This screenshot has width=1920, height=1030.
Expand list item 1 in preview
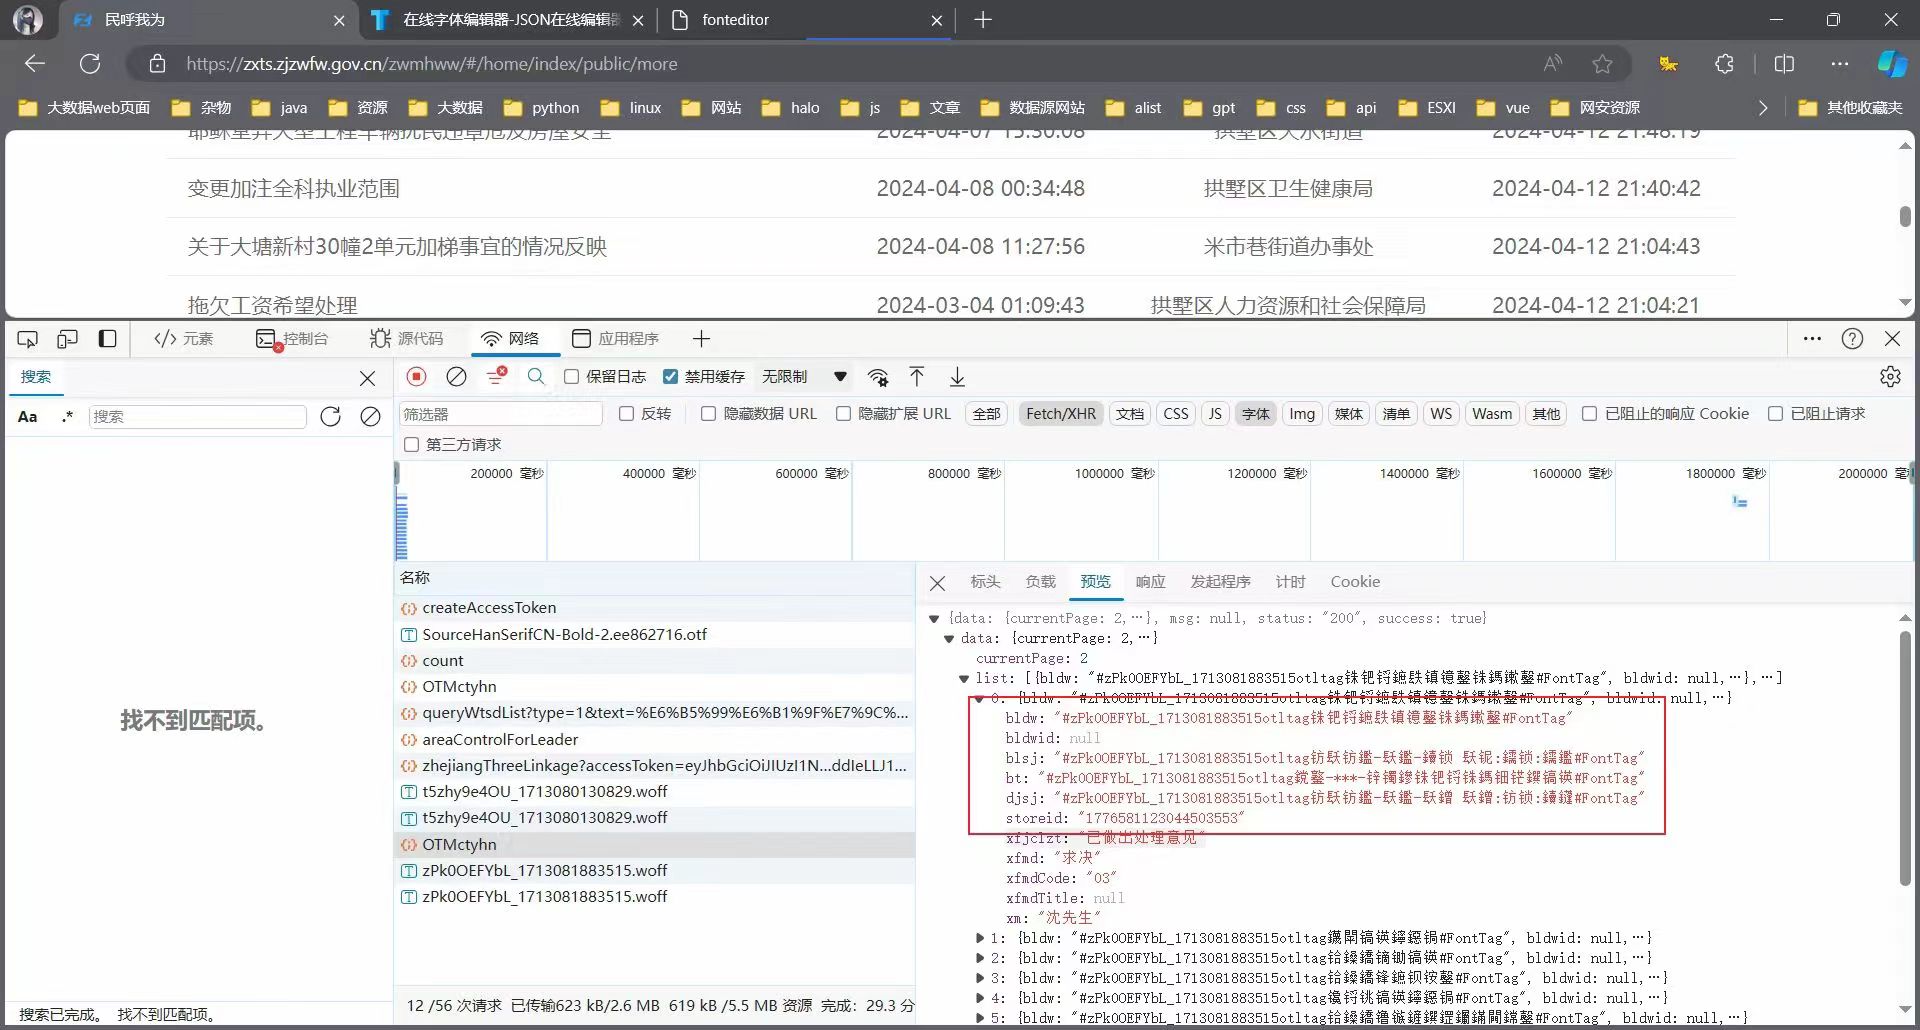pos(980,939)
